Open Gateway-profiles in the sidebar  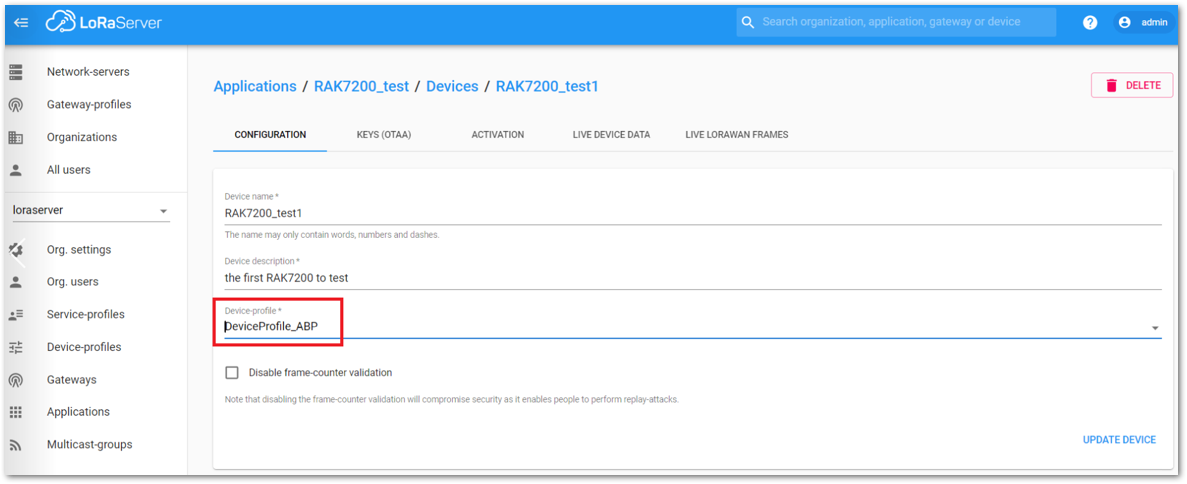pos(89,105)
